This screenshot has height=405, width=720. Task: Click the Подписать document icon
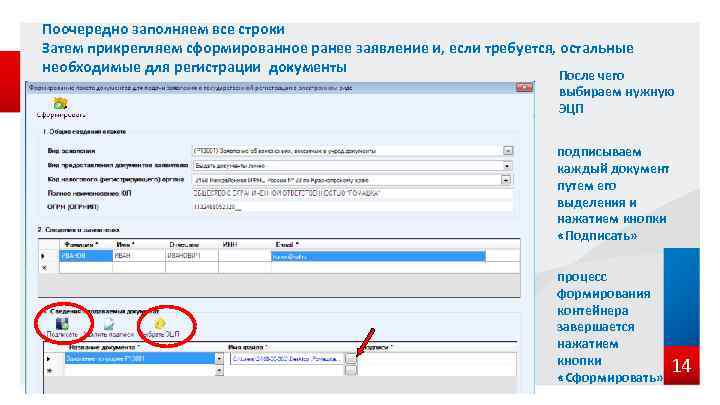[x=62, y=324]
